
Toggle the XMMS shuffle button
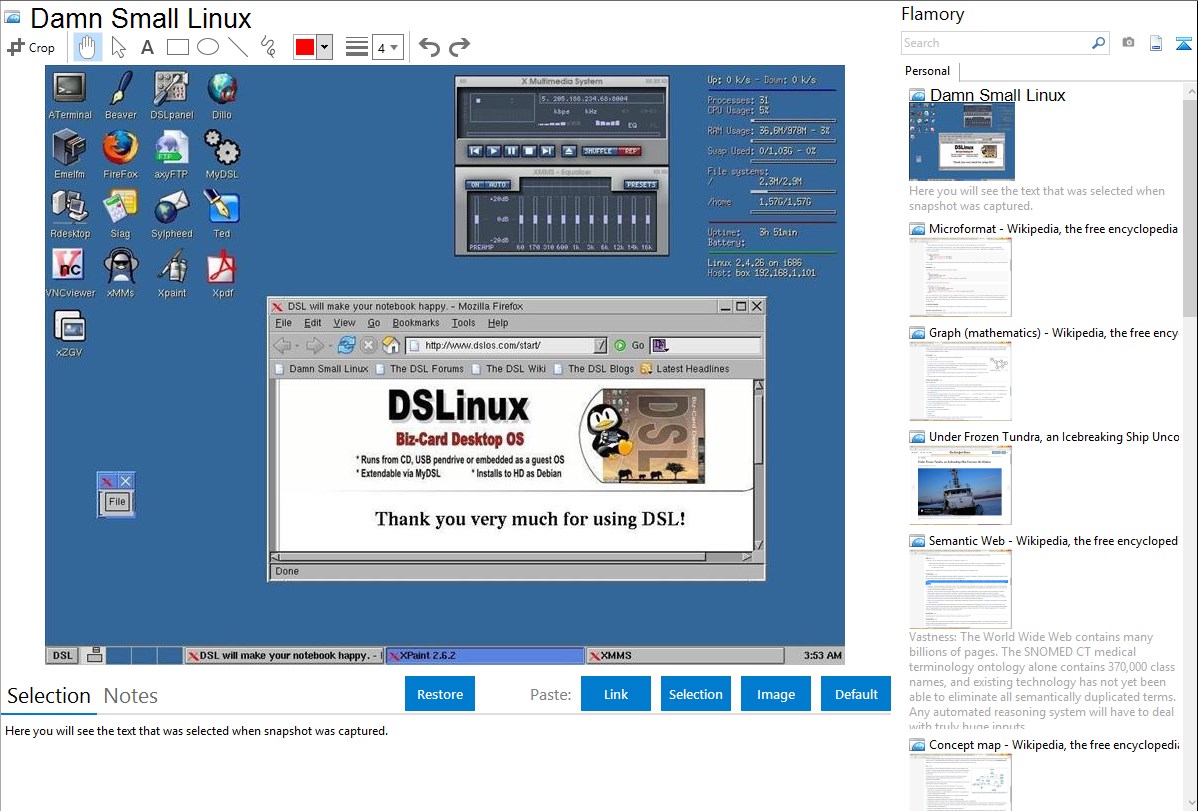(x=598, y=151)
